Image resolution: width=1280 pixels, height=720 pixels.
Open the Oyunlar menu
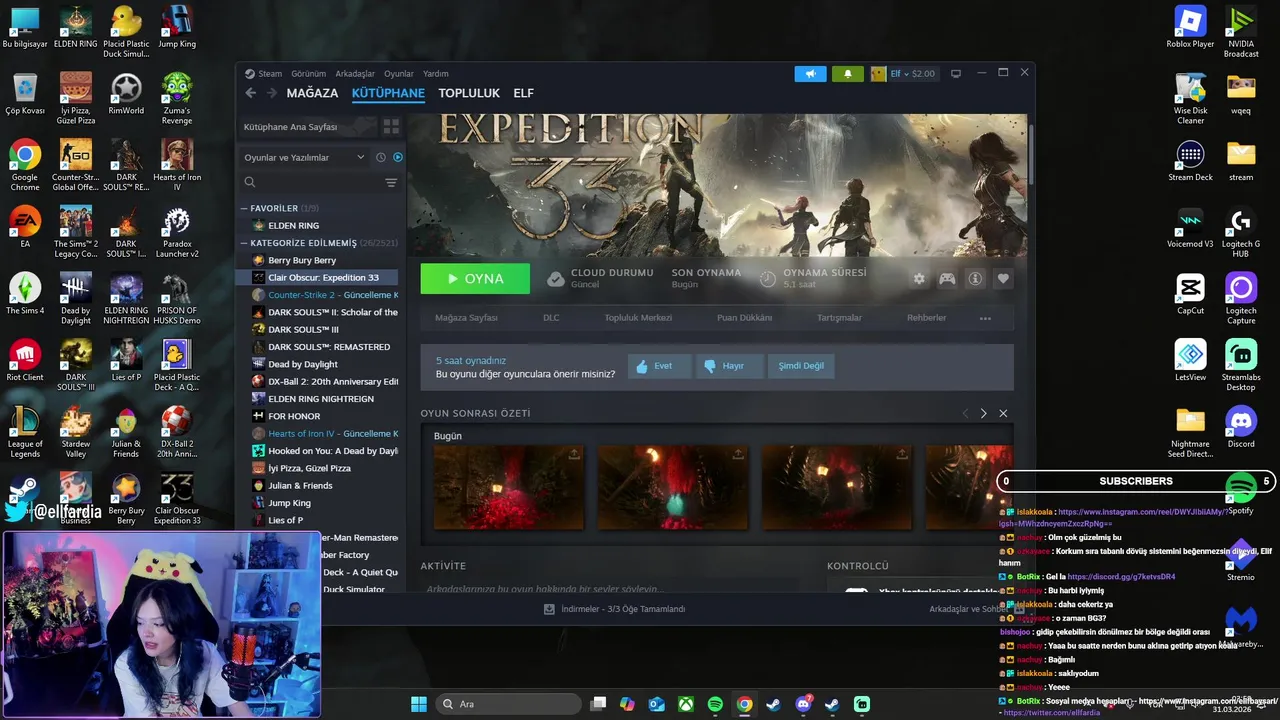click(x=399, y=73)
